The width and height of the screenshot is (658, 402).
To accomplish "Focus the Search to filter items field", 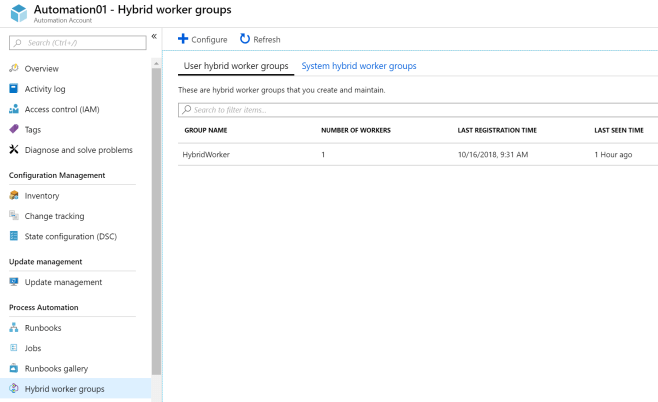I will tap(417, 109).
